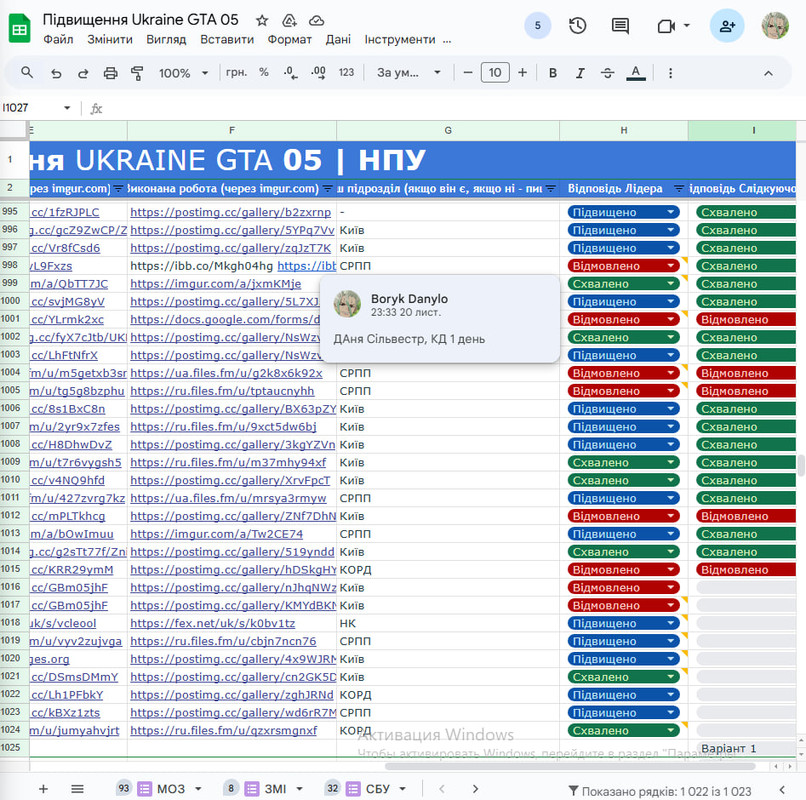Click the Share people button
806x800 pixels.
pos(727,26)
